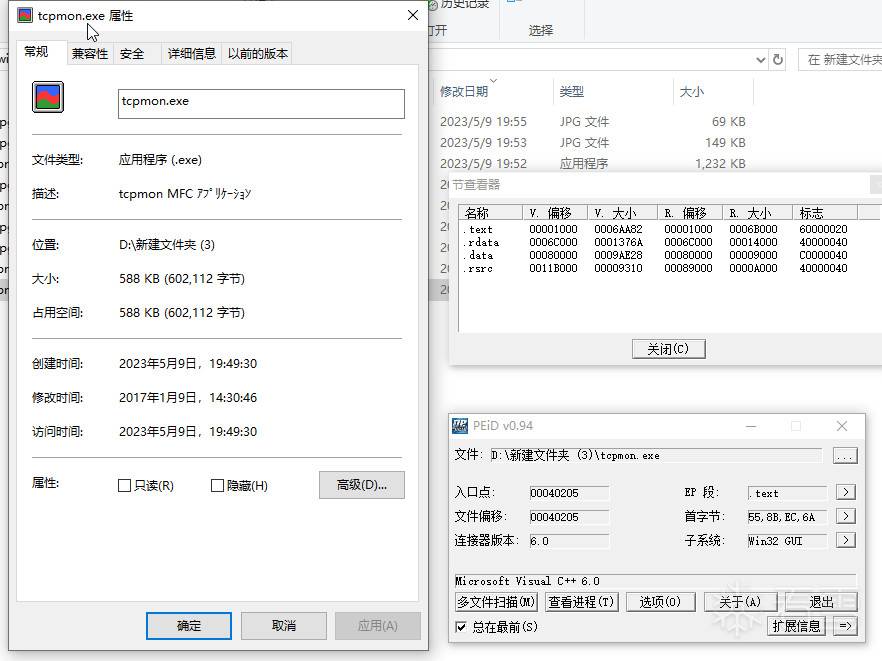Click the 选择 ribbon group label

pos(541,30)
